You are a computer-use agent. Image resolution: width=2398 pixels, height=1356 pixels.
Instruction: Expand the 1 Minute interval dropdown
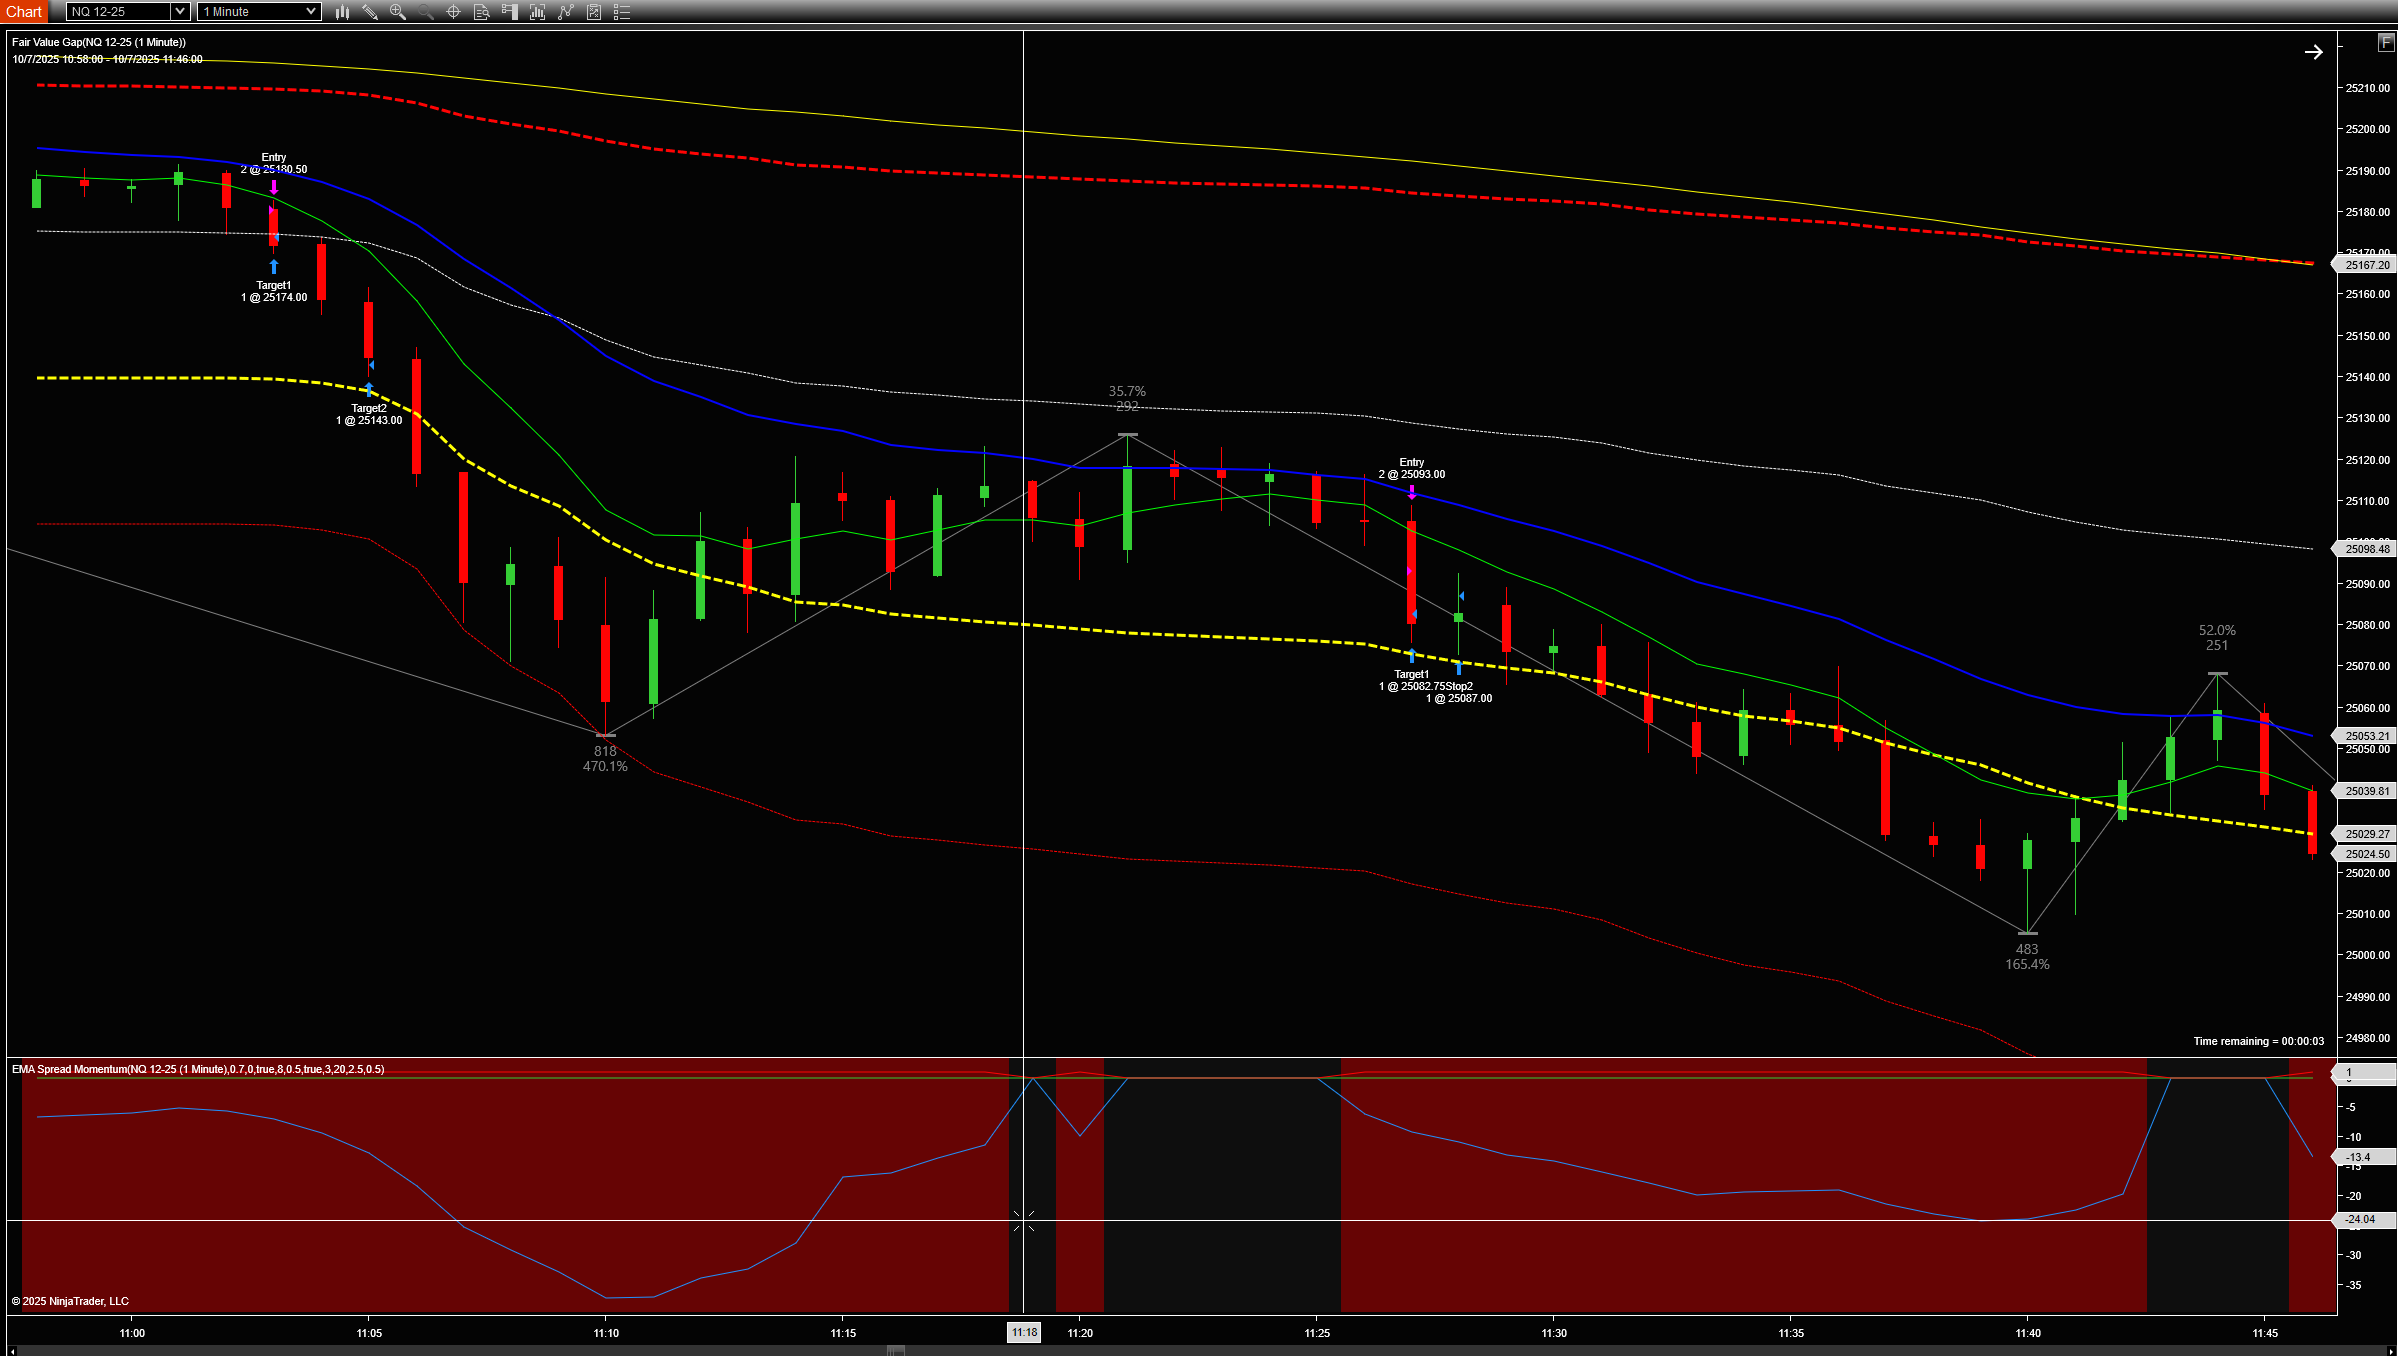[310, 12]
